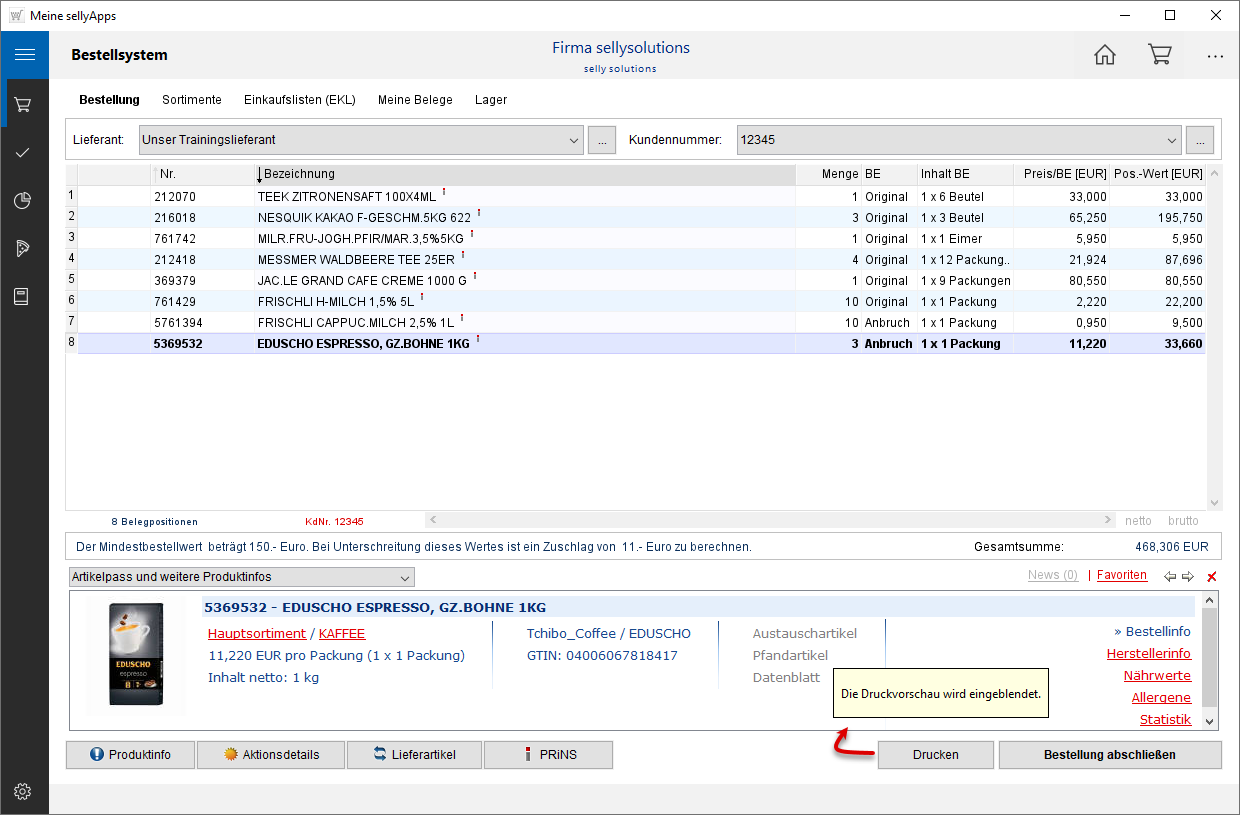Screen dimensions: 1240x815
Task: Click the horizontal scrollbar under the table
Action: (x=769, y=521)
